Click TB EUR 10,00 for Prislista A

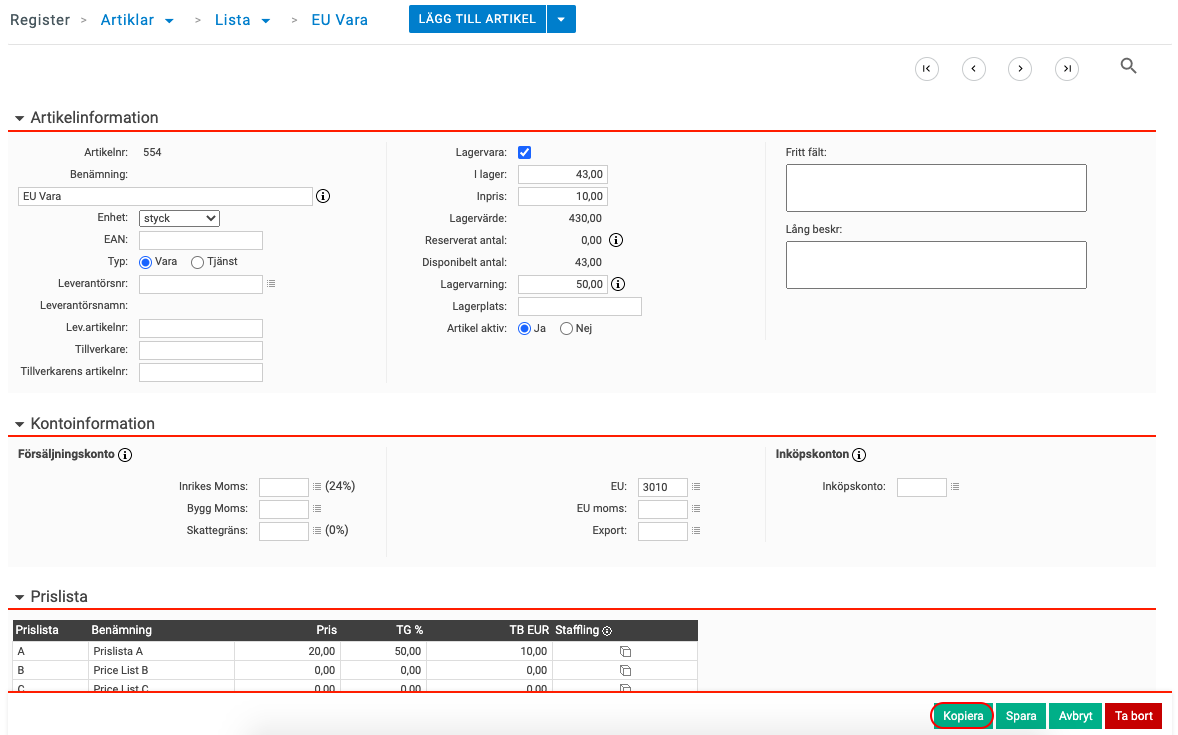coord(534,652)
